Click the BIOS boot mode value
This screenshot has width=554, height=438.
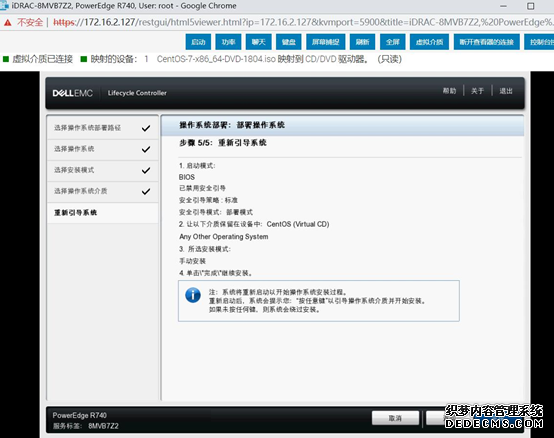tap(187, 177)
